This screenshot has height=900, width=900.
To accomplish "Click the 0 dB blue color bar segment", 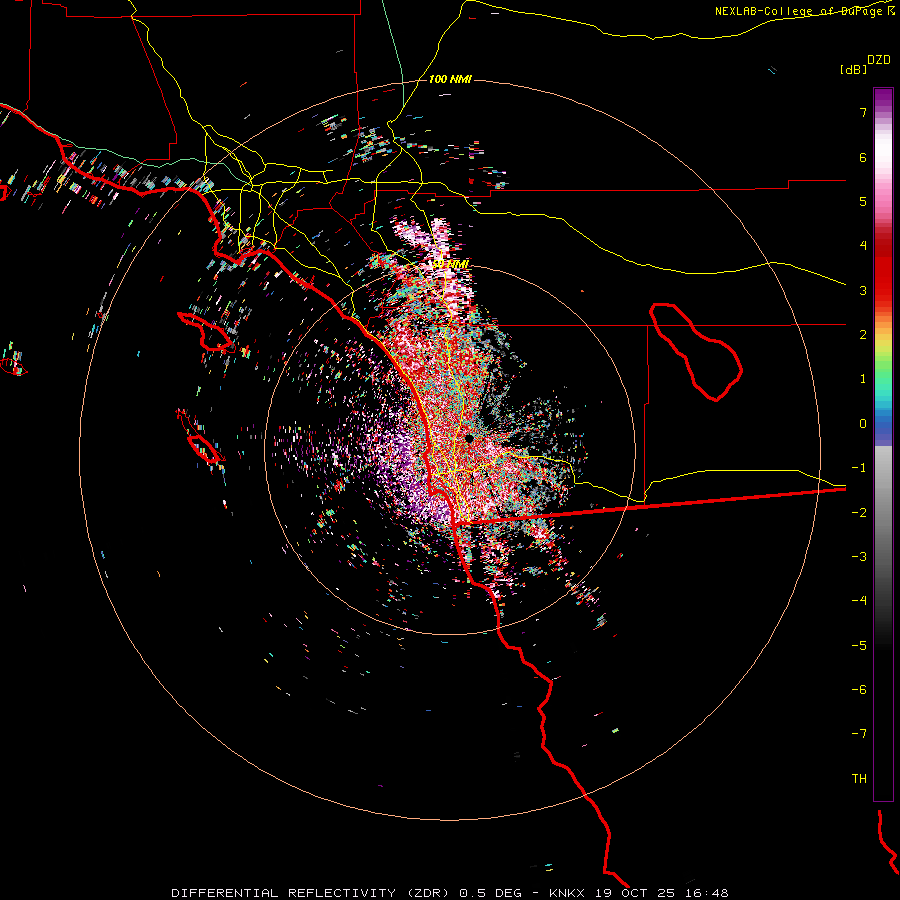I will [x=883, y=424].
